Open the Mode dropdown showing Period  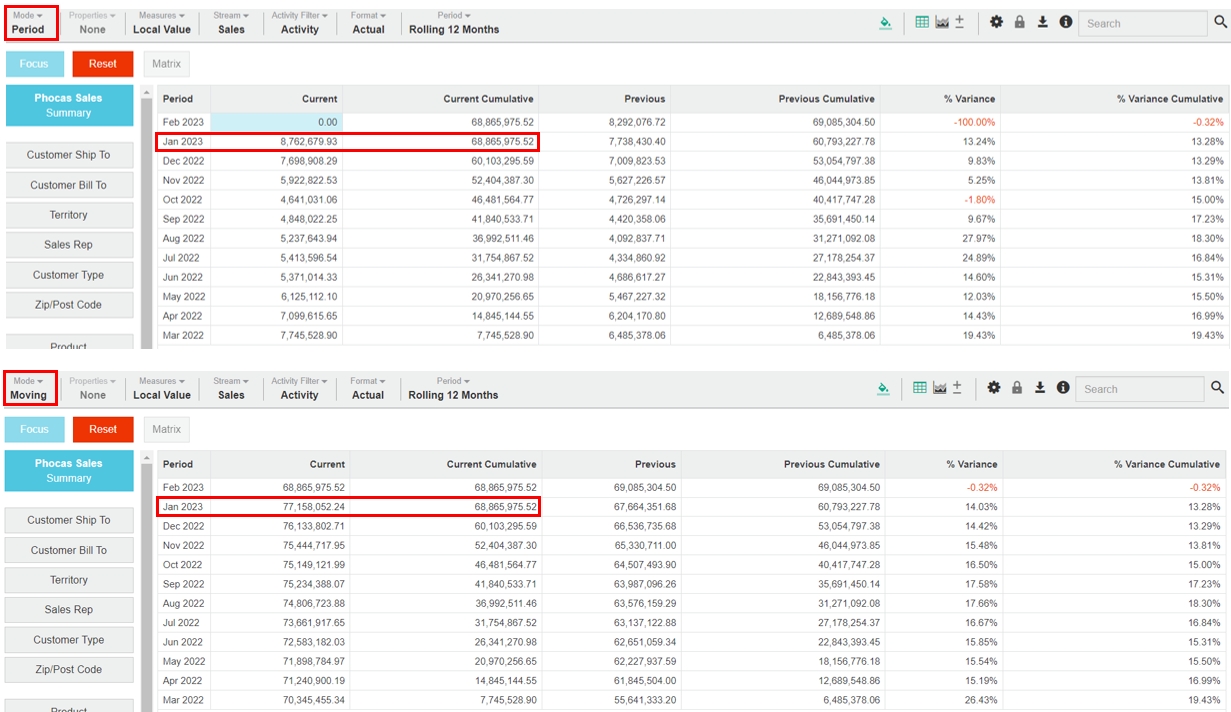[29, 23]
